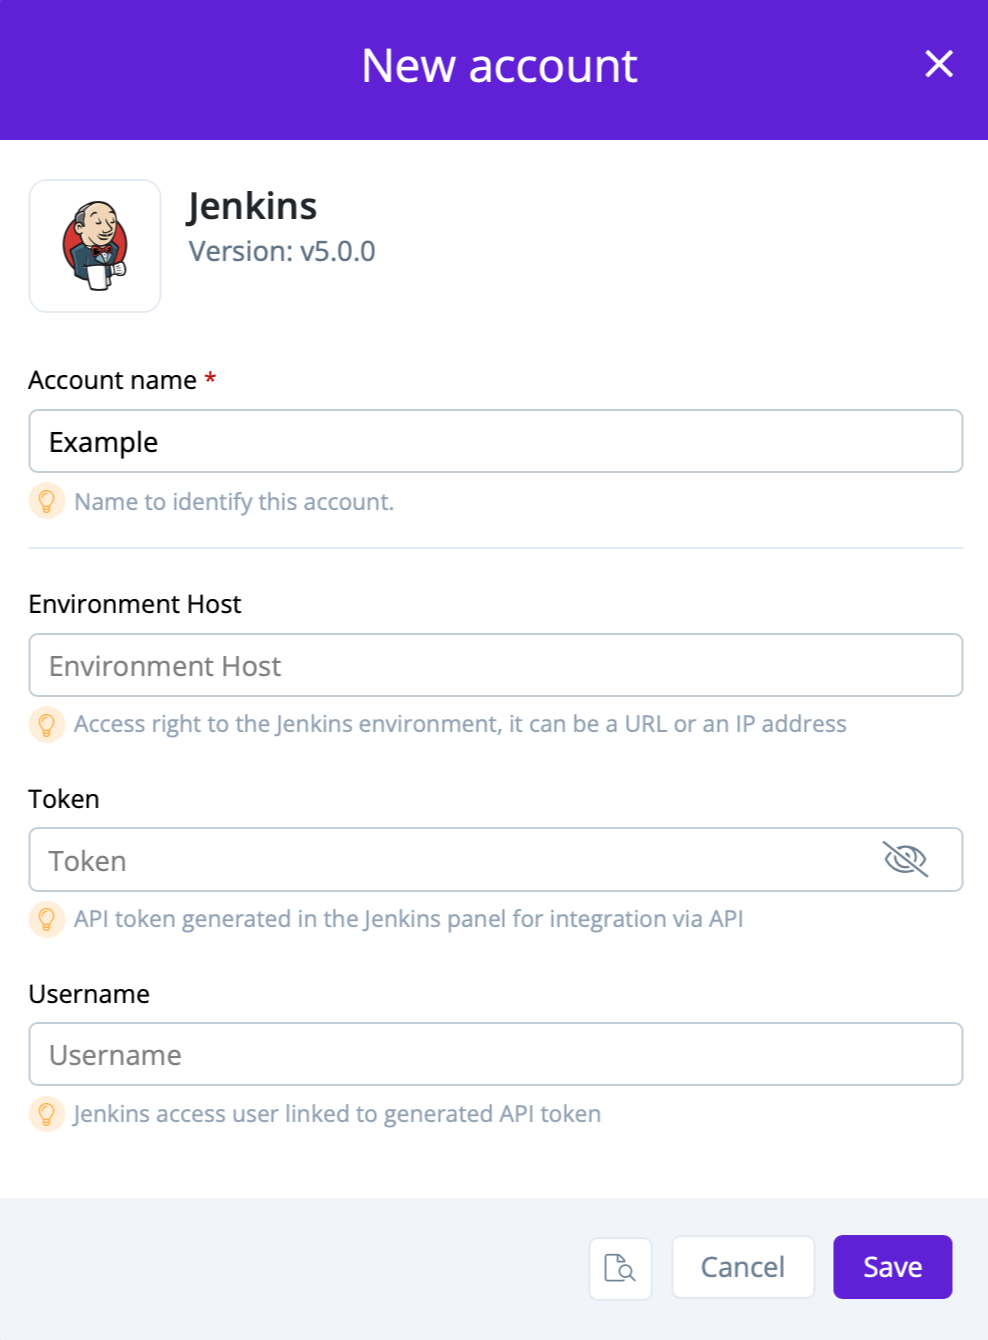Click the Environment Host label
Viewport: 988px width, 1340px height.
(x=135, y=604)
